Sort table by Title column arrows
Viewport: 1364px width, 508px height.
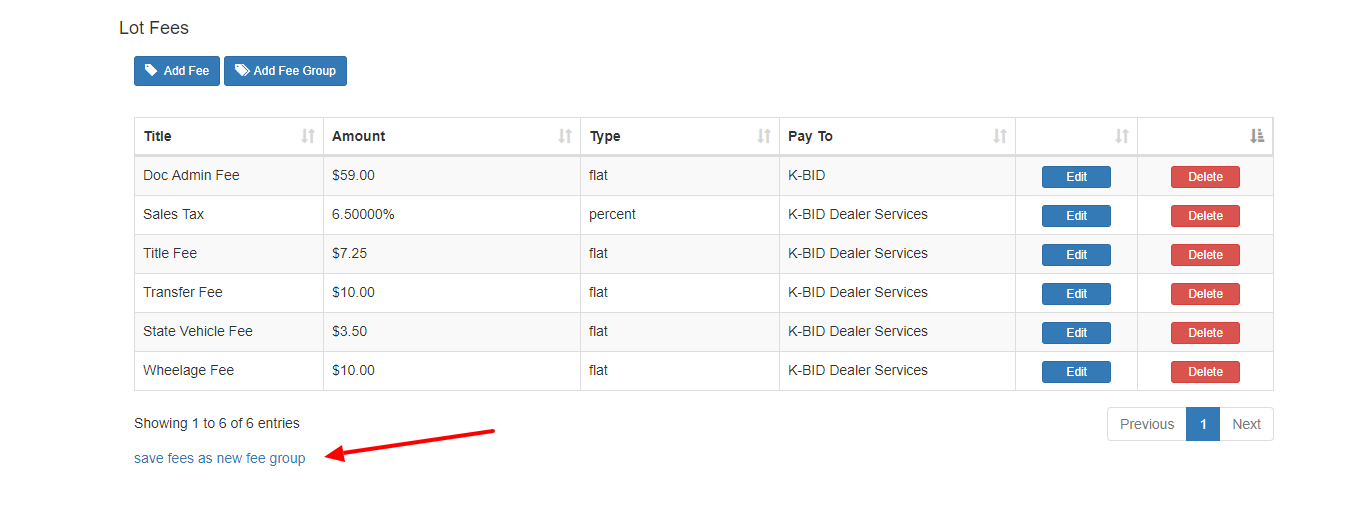coord(308,136)
